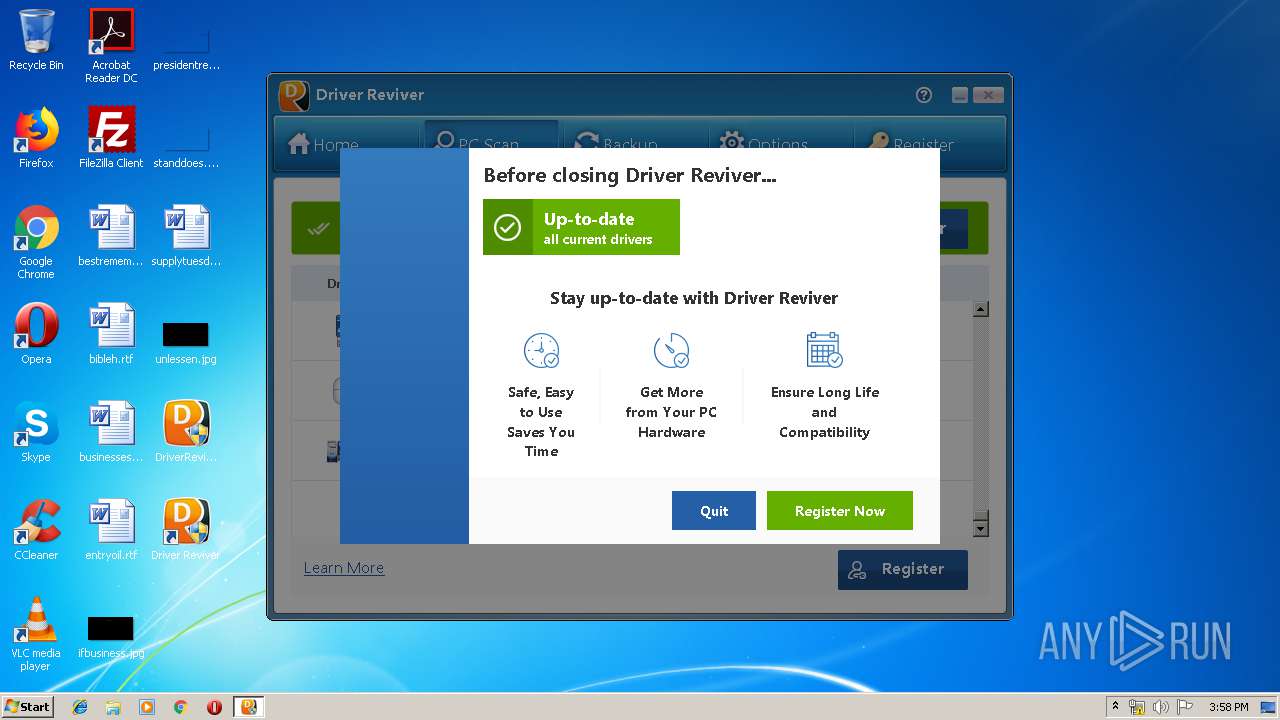Open the Learn More link

[x=344, y=568]
